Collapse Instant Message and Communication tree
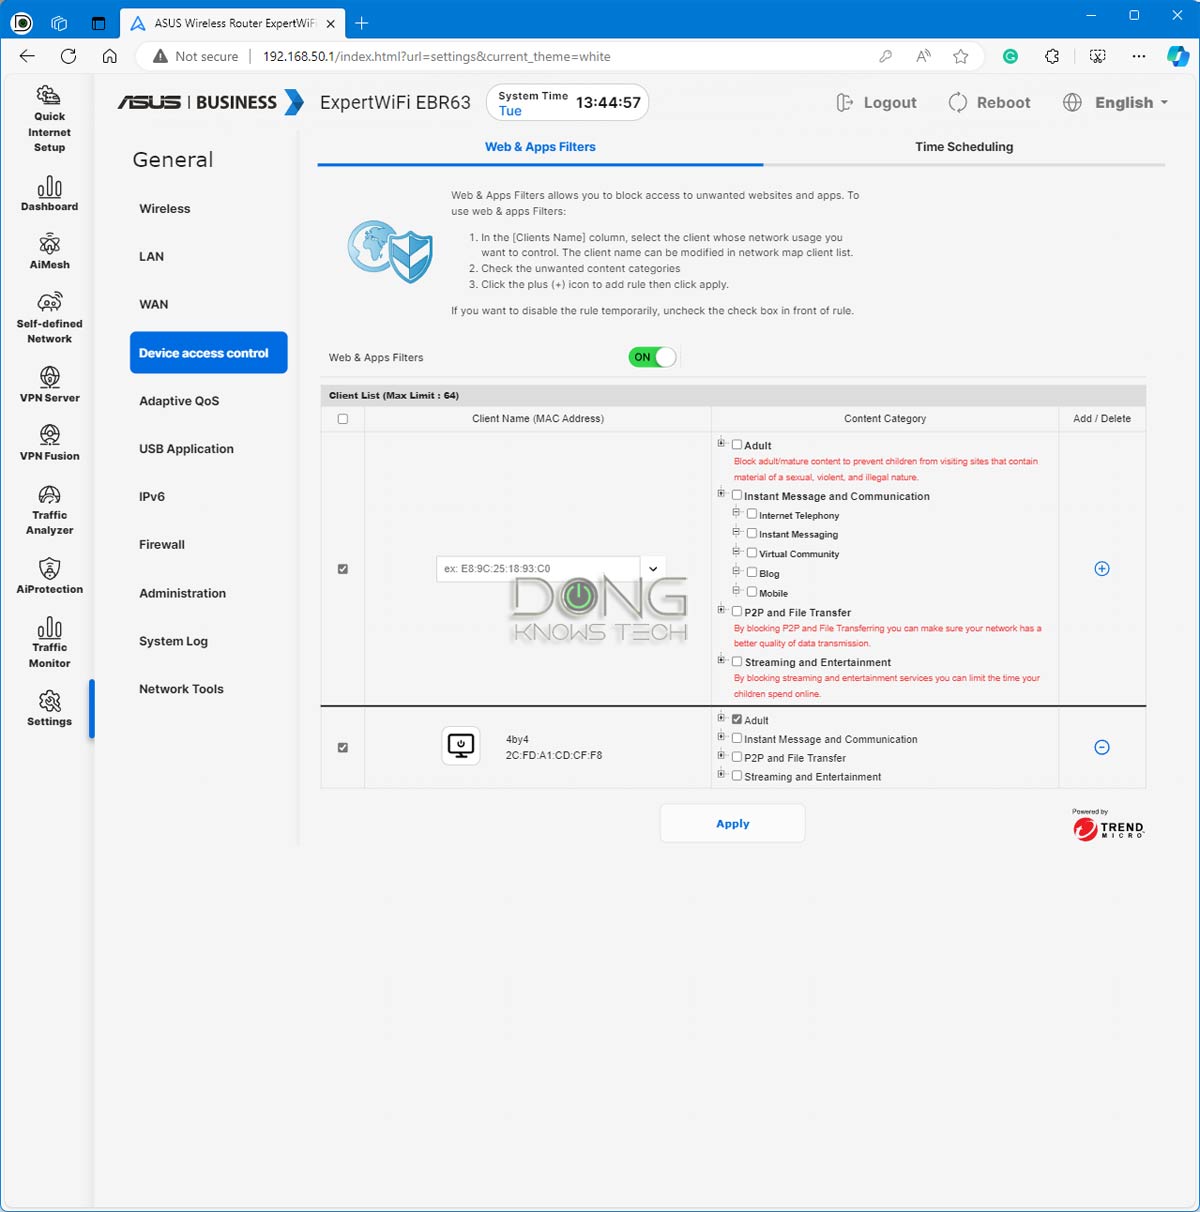The width and height of the screenshot is (1200, 1212). [x=721, y=492]
